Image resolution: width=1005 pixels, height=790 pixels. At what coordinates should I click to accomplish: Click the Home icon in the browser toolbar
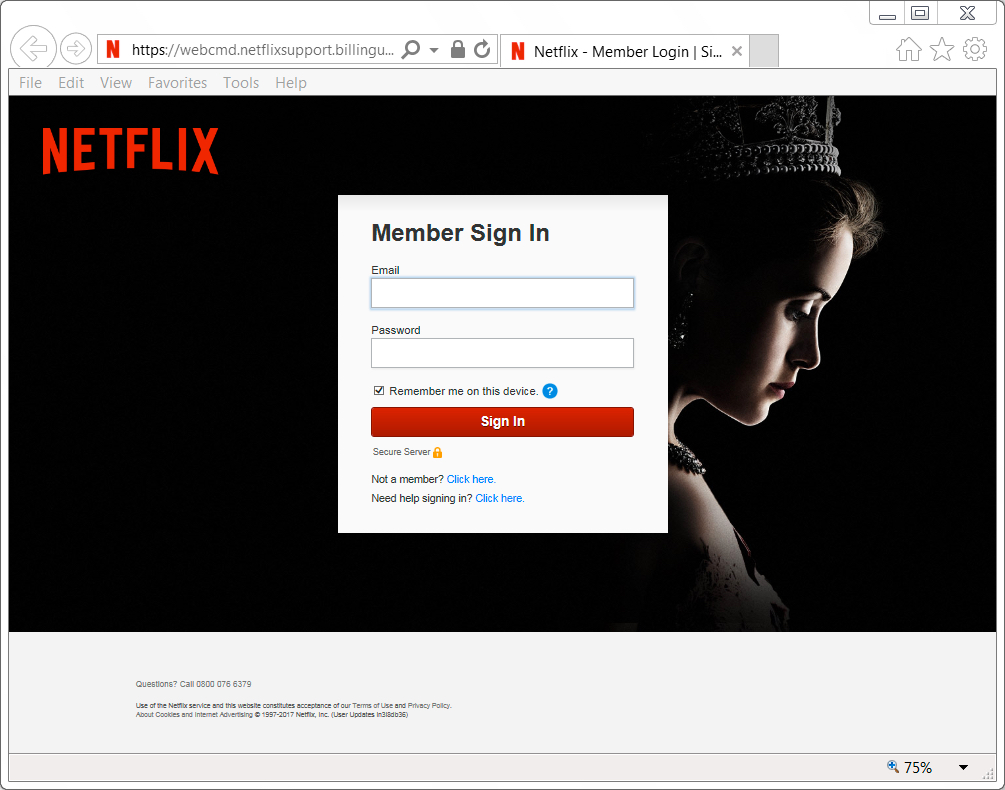coord(909,49)
